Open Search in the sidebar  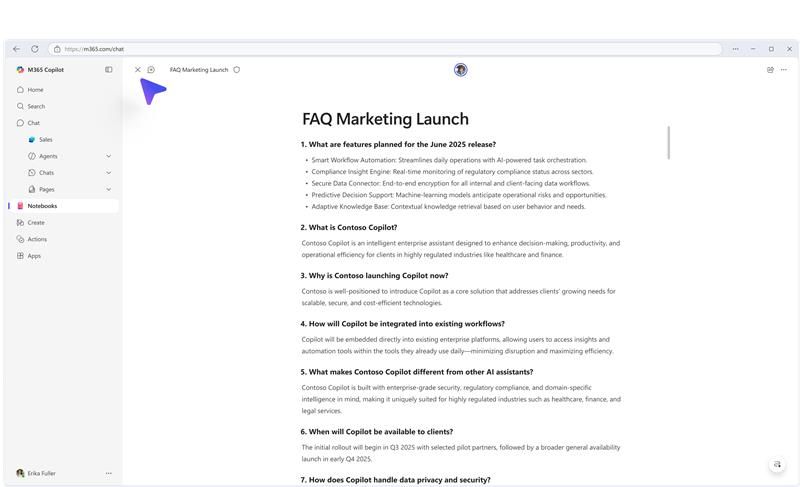click(x=36, y=106)
